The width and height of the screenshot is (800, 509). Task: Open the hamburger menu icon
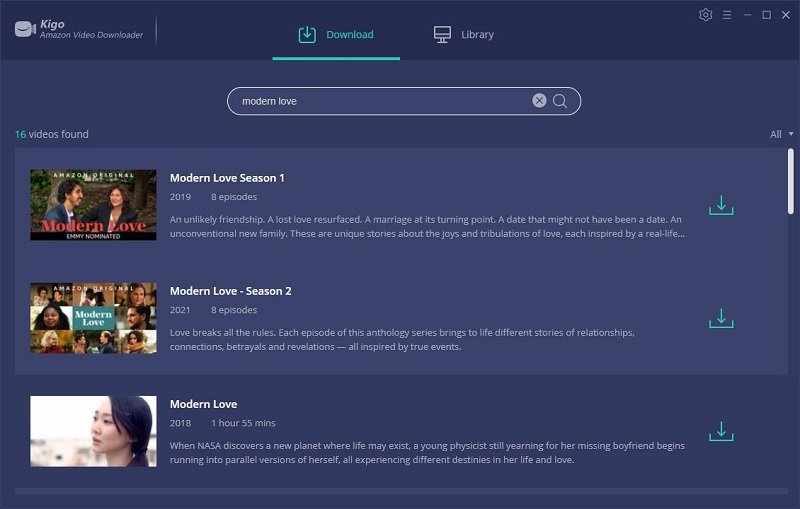727,15
